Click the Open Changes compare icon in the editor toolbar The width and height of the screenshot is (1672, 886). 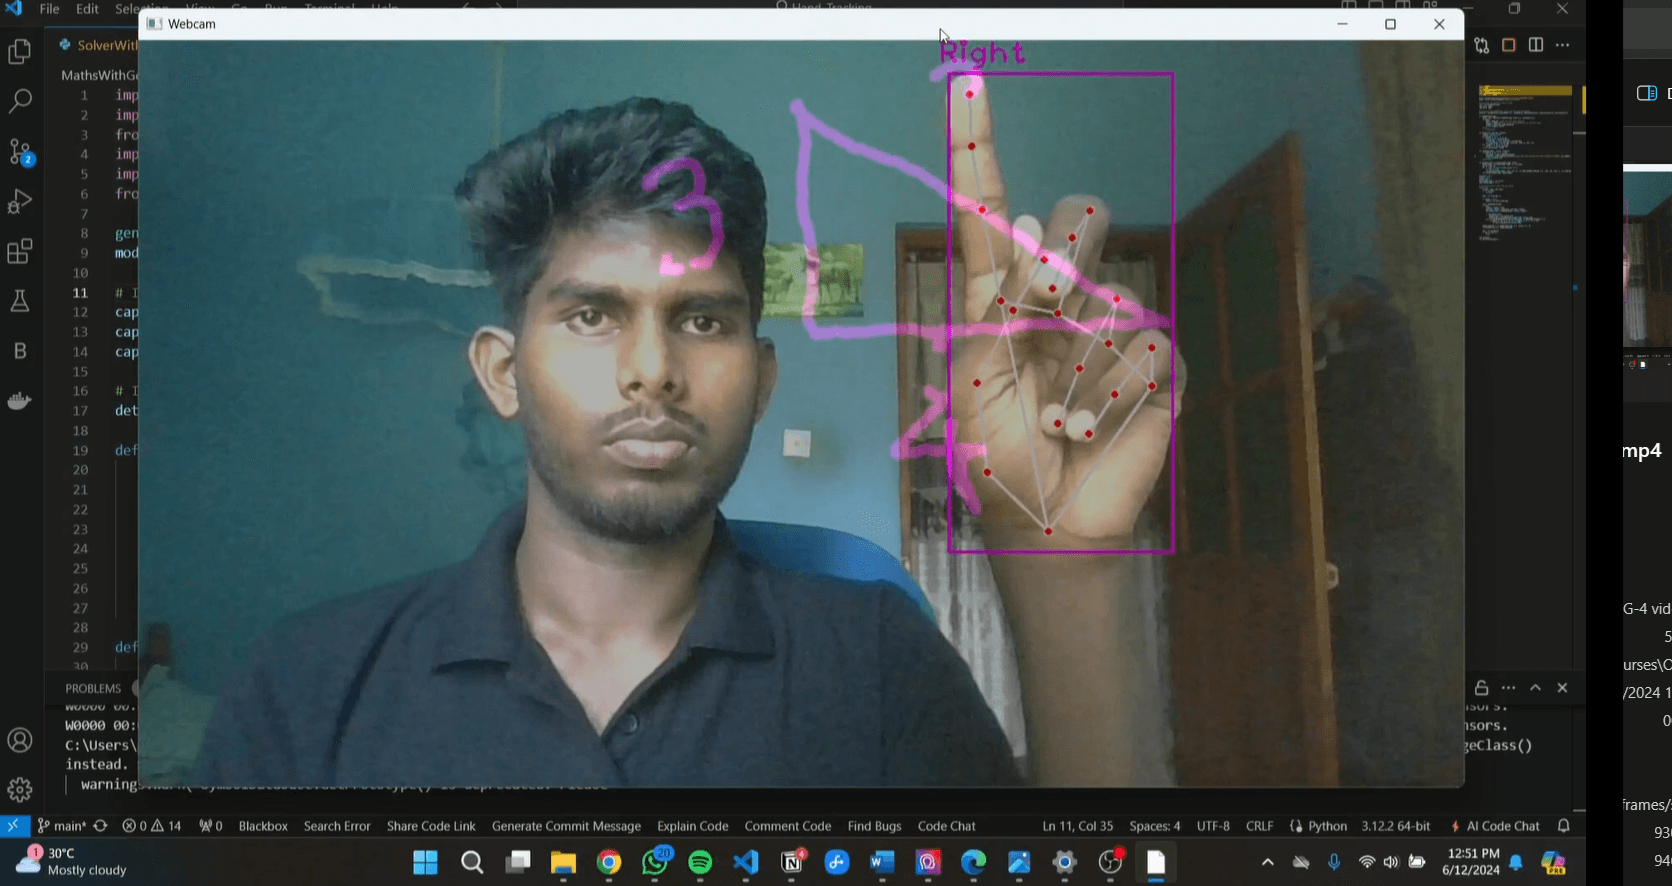[x=1482, y=45]
